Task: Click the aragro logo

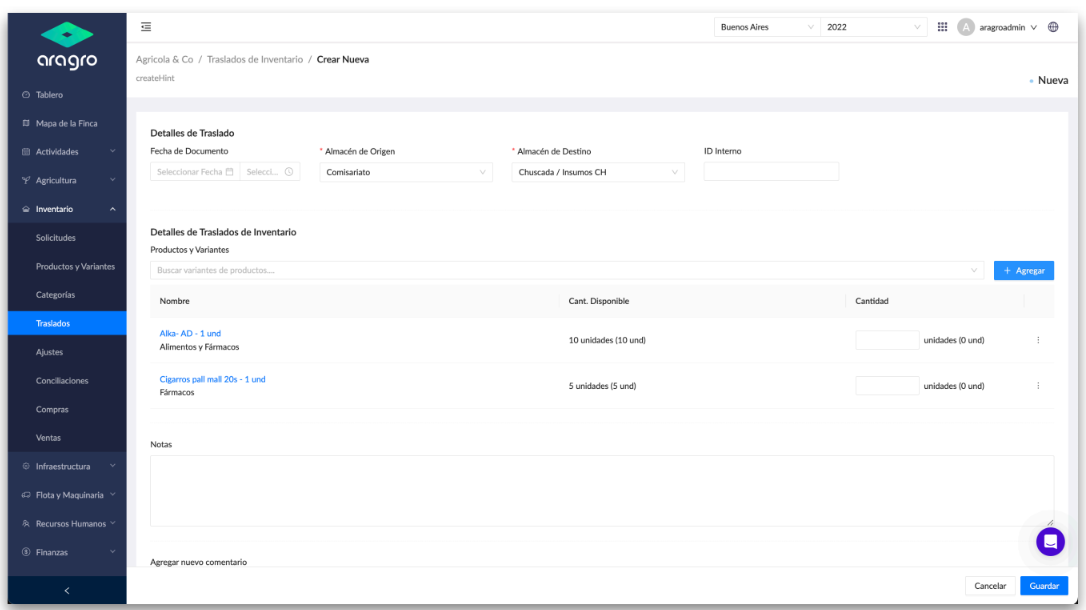Action: click(x=67, y=46)
